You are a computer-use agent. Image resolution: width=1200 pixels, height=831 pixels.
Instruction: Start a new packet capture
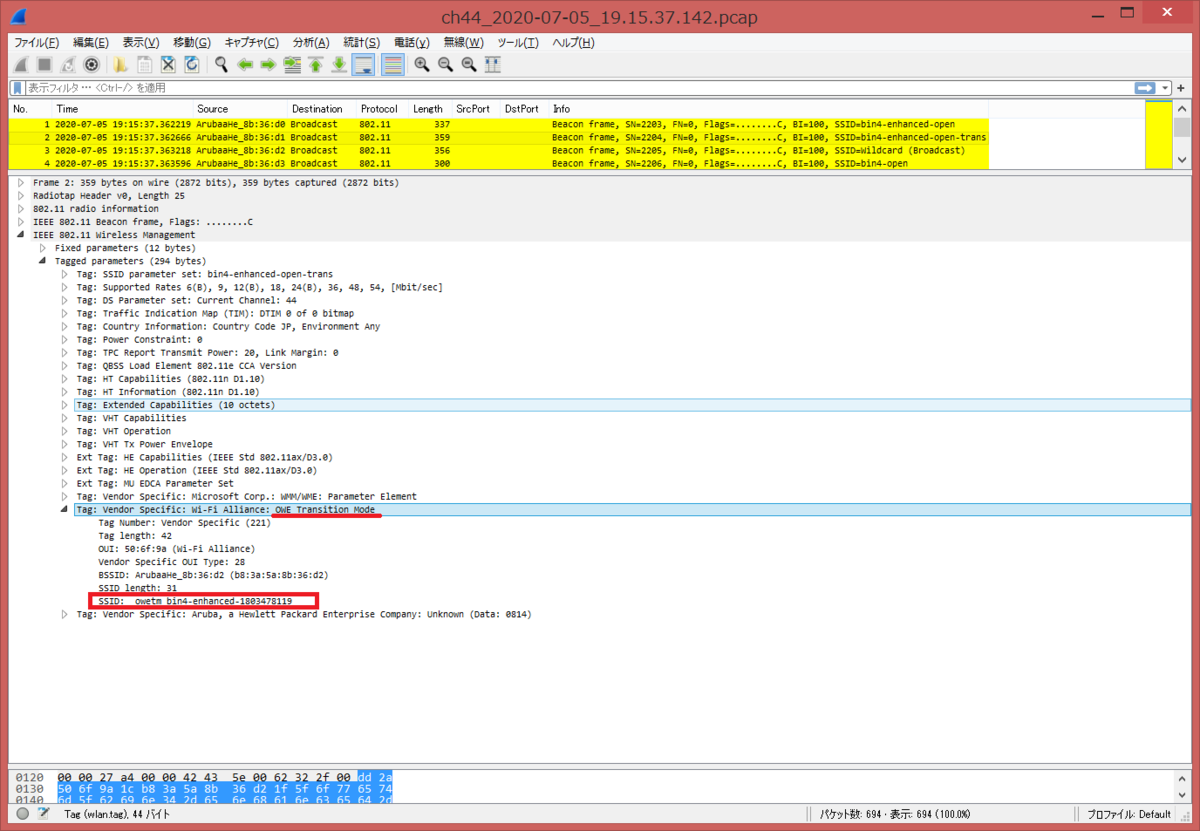(x=19, y=64)
